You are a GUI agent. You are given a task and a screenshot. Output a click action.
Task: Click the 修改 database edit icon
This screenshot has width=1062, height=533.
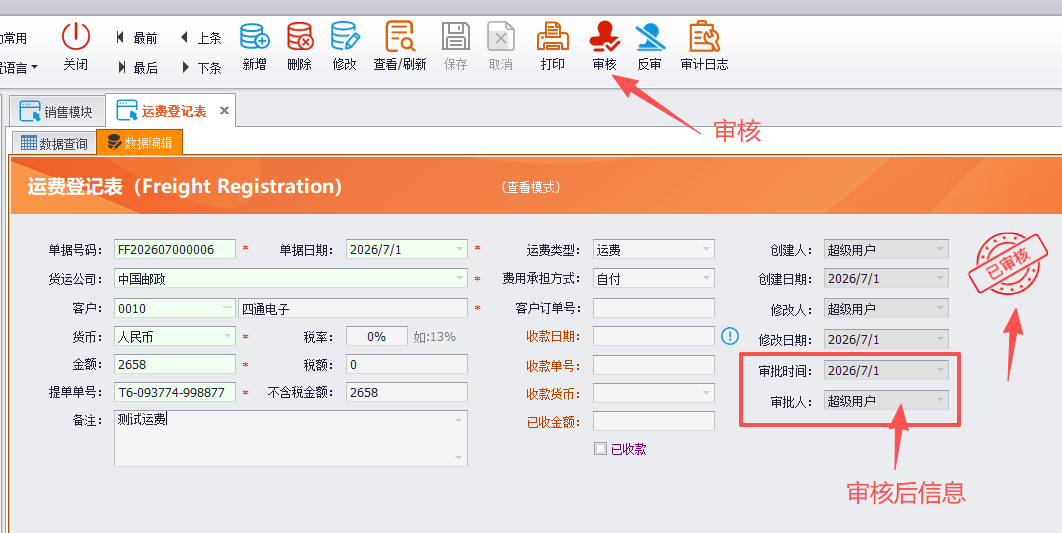pyautogui.click(x=345, y=36)
